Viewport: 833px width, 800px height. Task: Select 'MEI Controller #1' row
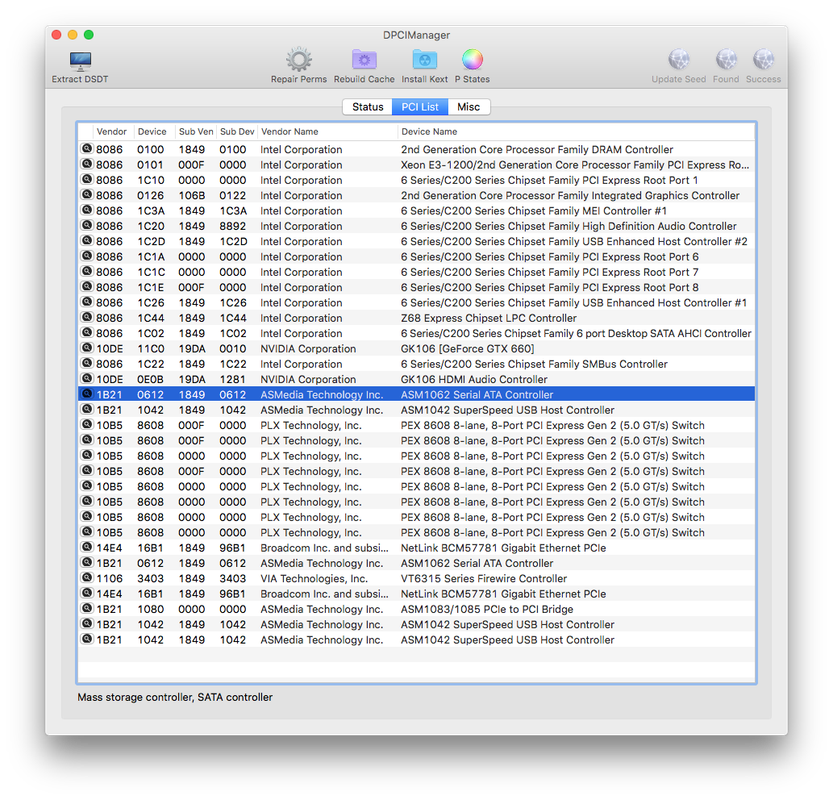(x=416, y=211)
